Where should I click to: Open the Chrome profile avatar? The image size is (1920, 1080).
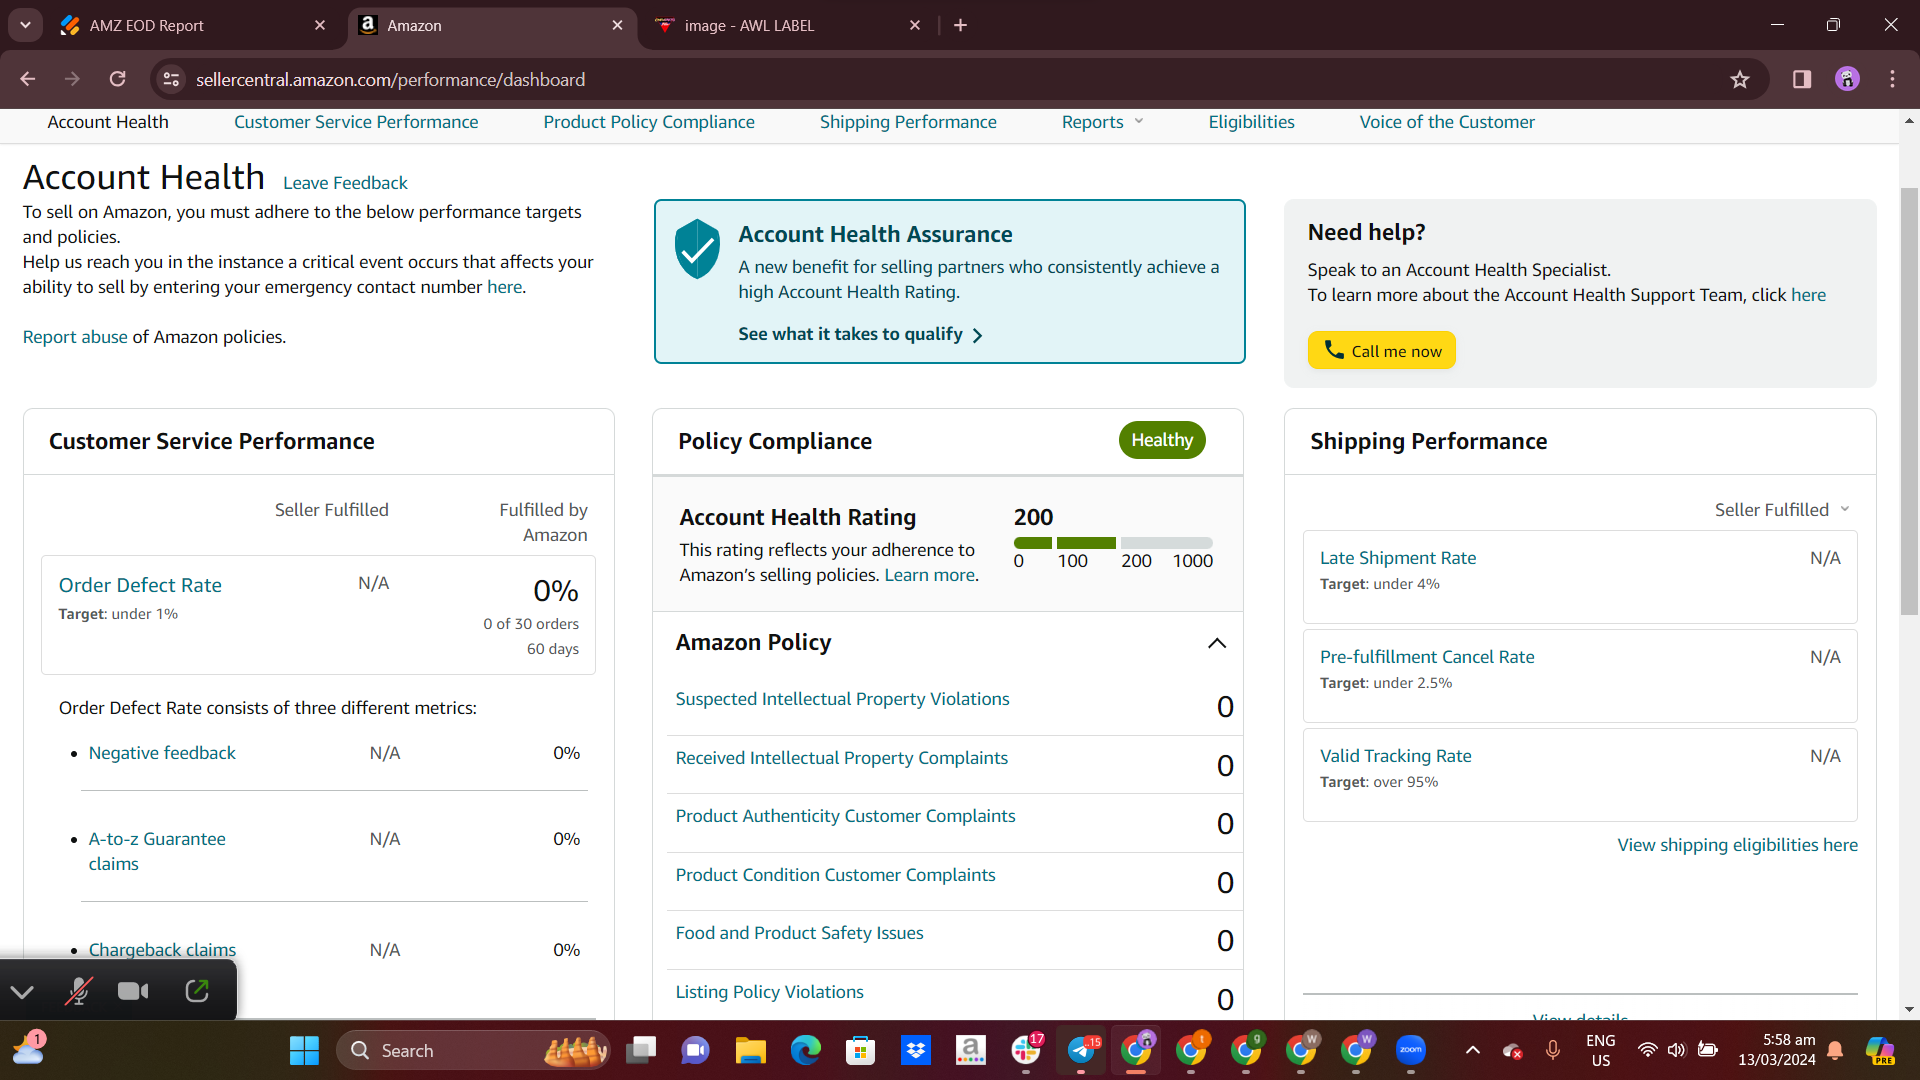(x=1847, y=79)
